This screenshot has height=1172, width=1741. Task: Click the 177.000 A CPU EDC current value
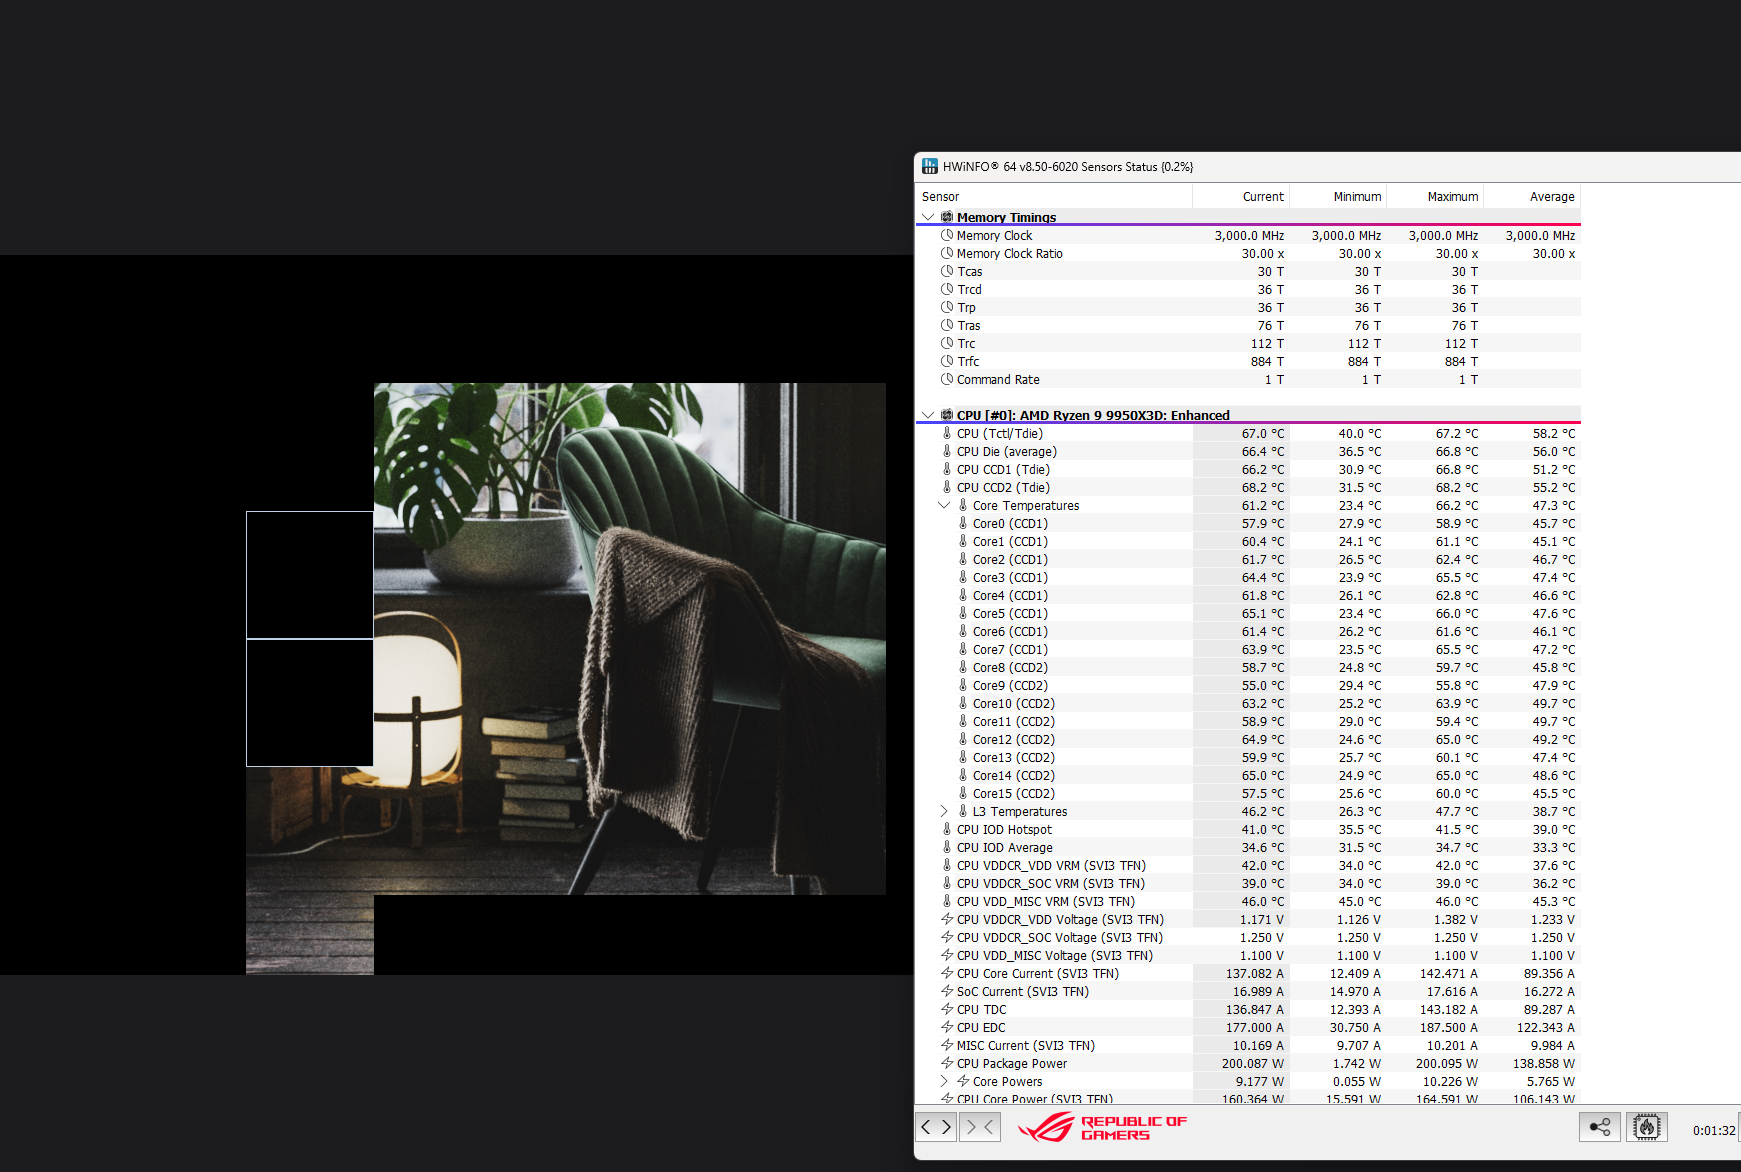coord(1255,1027)
